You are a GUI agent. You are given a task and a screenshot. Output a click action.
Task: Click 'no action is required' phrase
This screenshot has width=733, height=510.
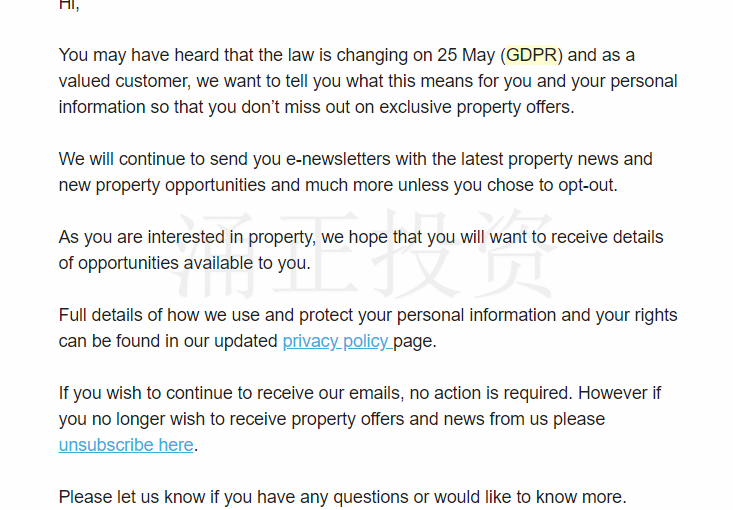pyautogui.click(x=491, y=393)
